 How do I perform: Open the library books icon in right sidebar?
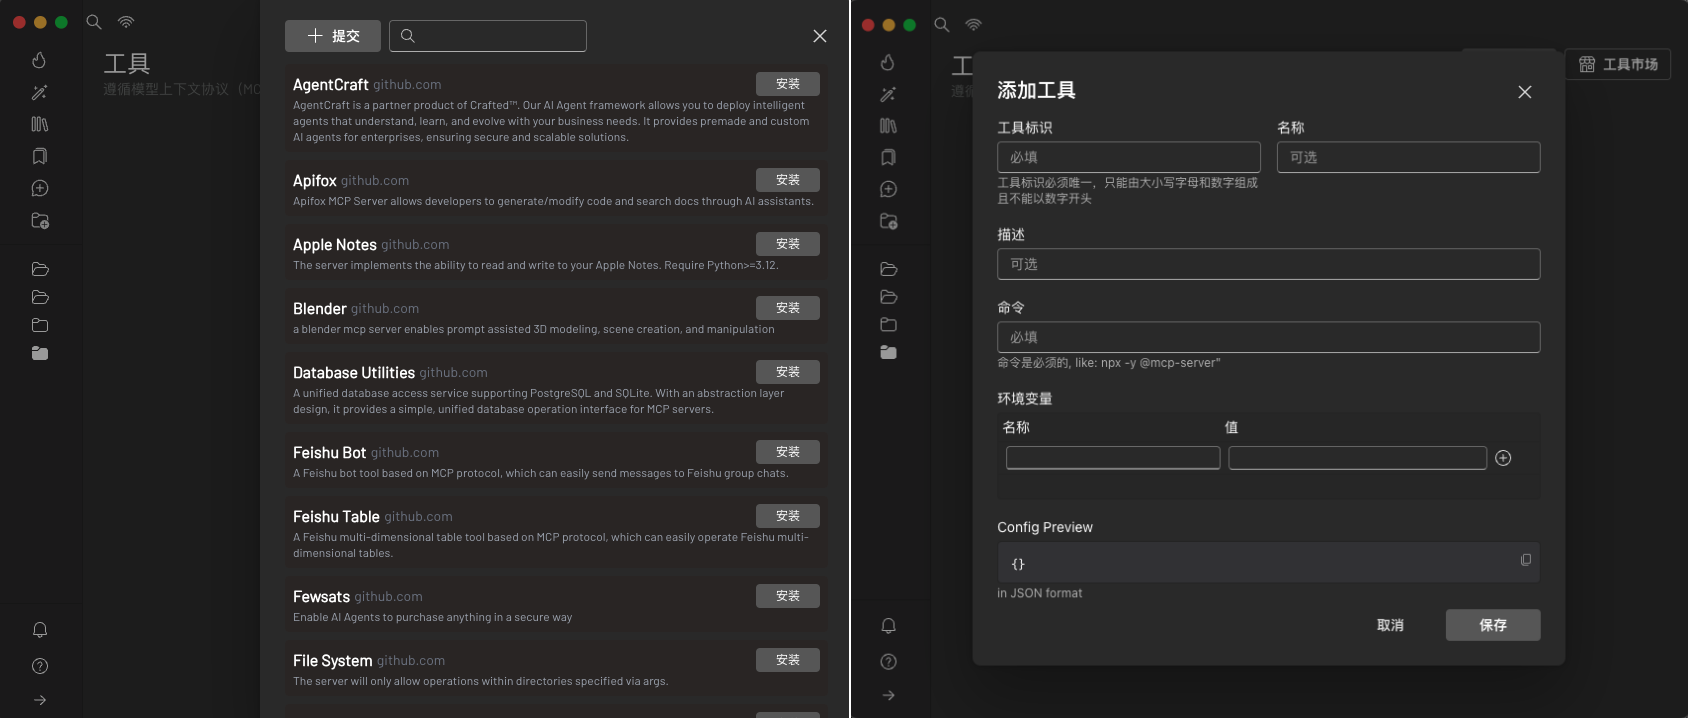coord(888,126)
